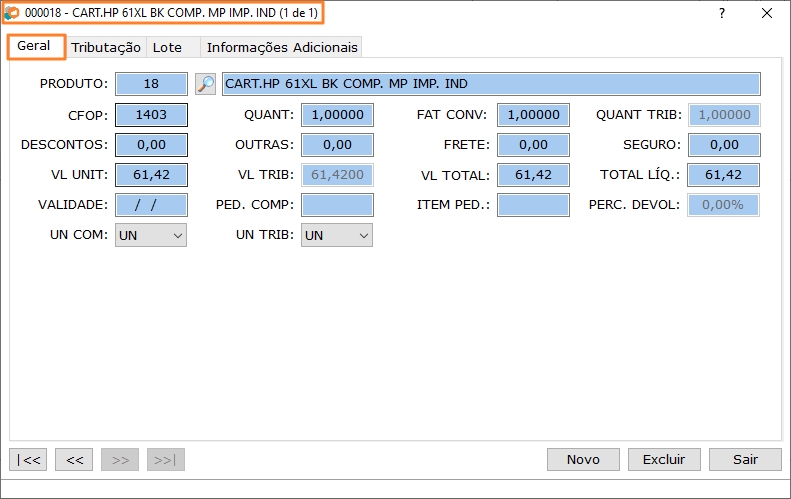Click the VALIDADE date field
The image size is (791, 499).
coord(151,205)
